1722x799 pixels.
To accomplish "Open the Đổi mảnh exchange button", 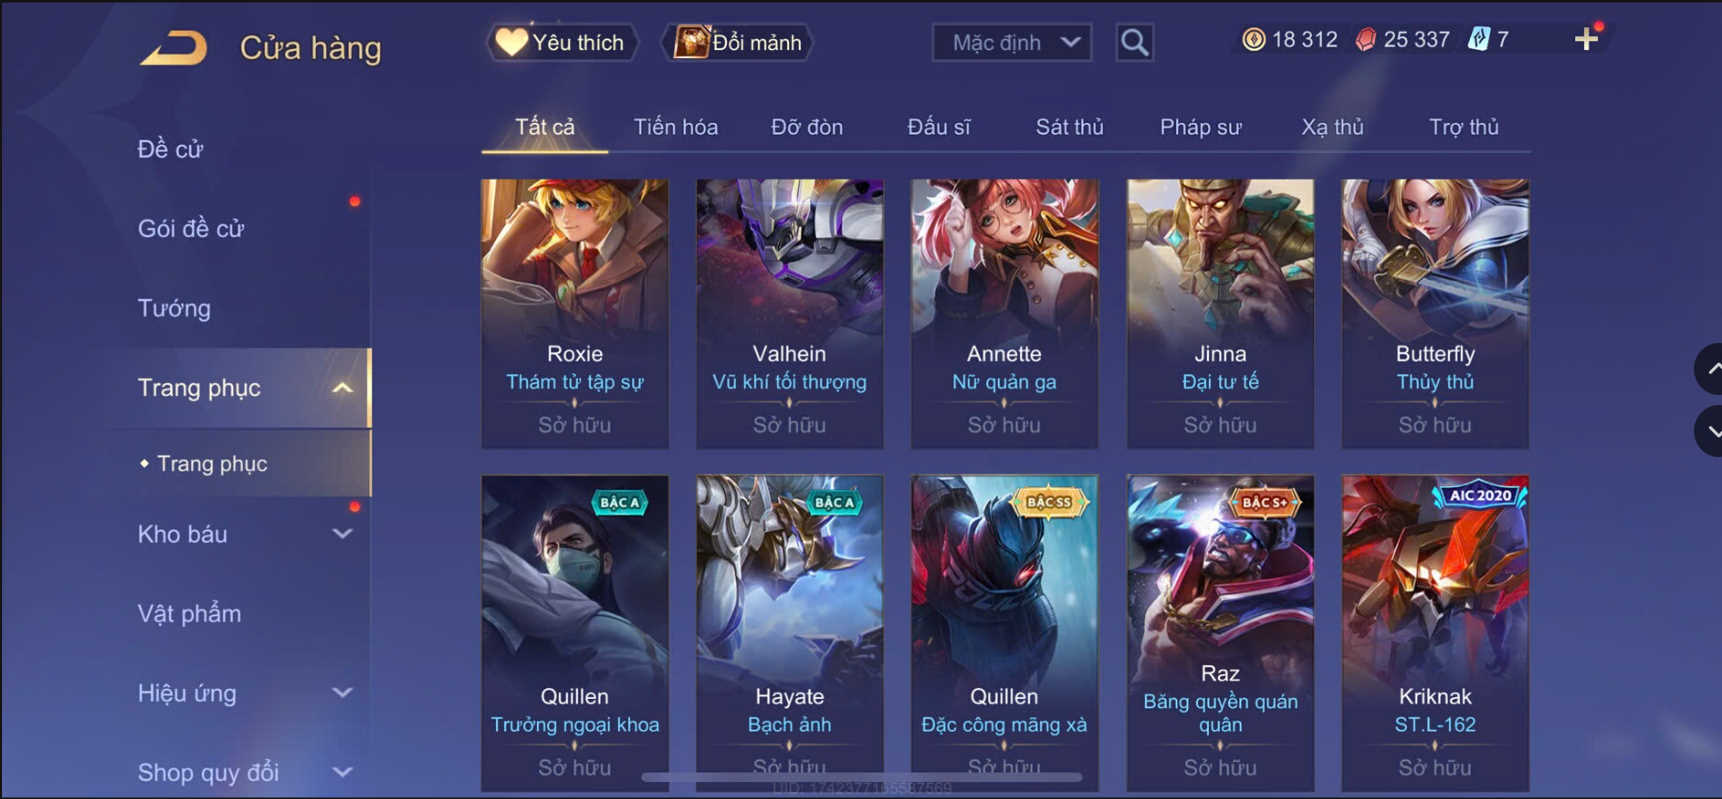I will coord(738,42).
